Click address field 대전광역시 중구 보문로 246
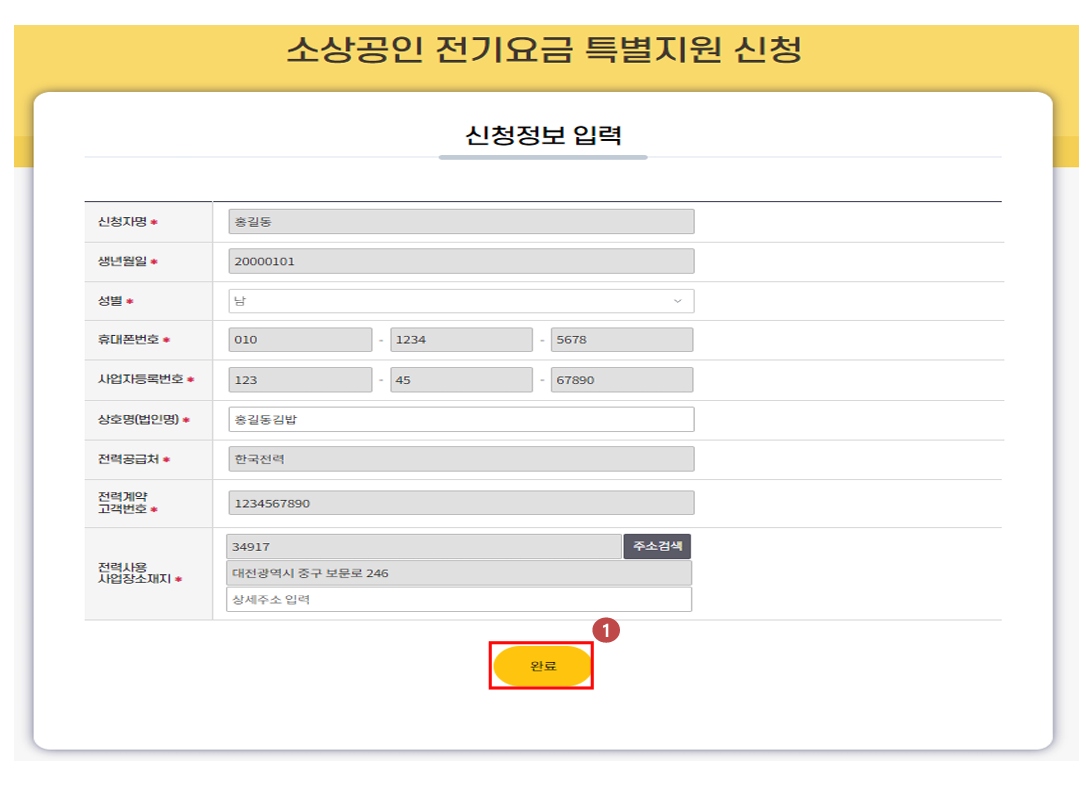This screenshot has height=786, width=1086. pyautogui.click(x=459, y=573)
